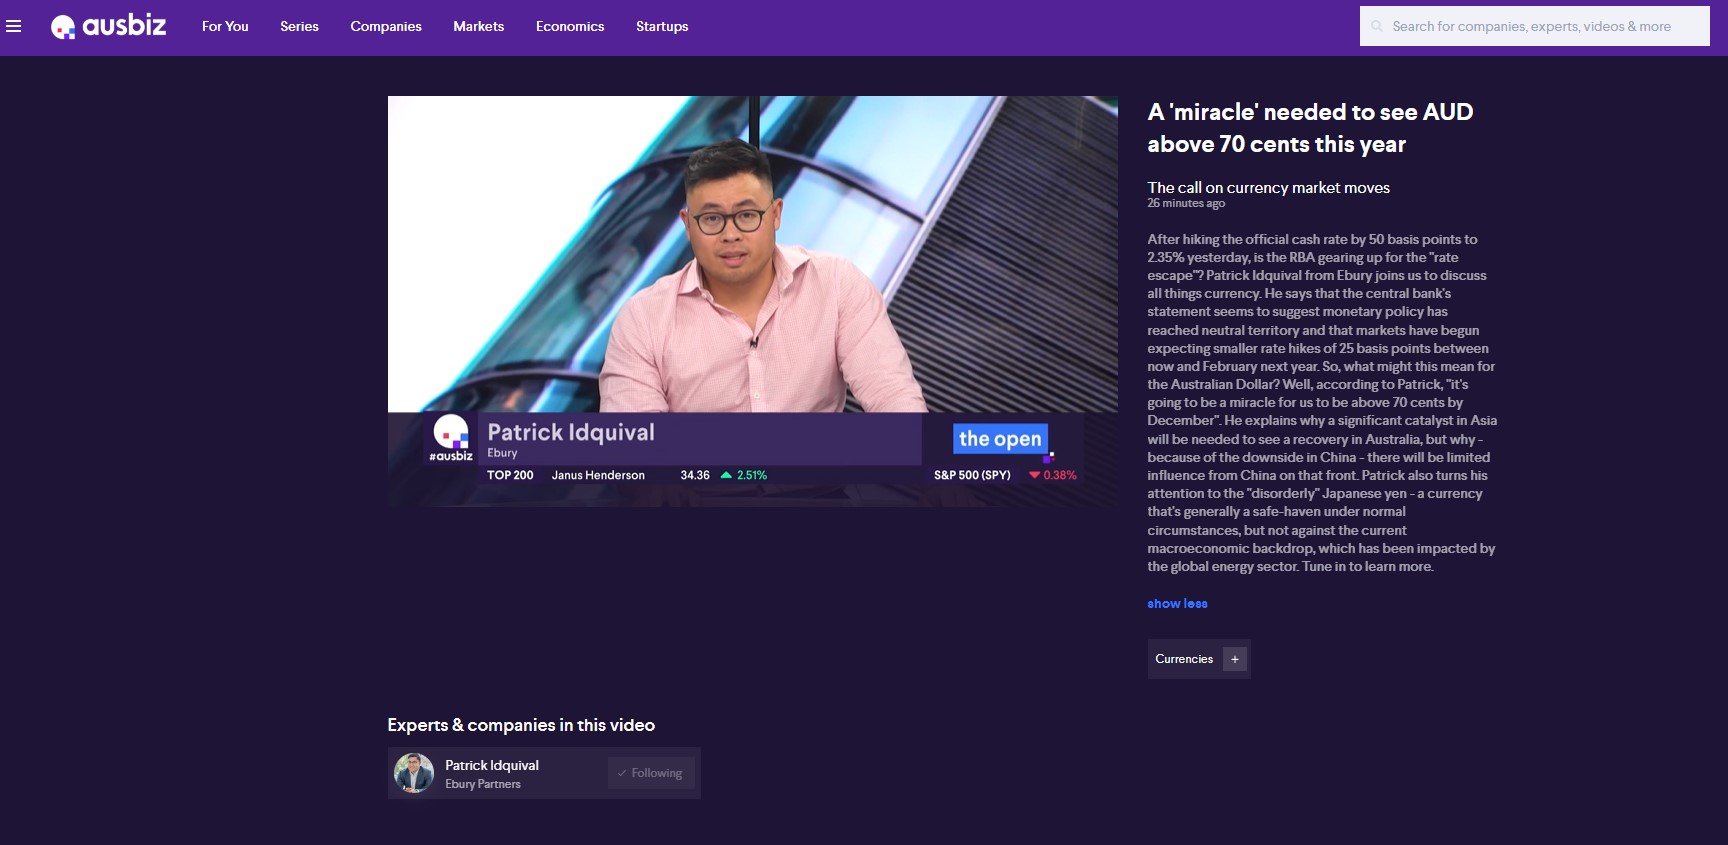Open the Series menu
1728x845 pixels.
pyautogui.click(x=299, y=26)
